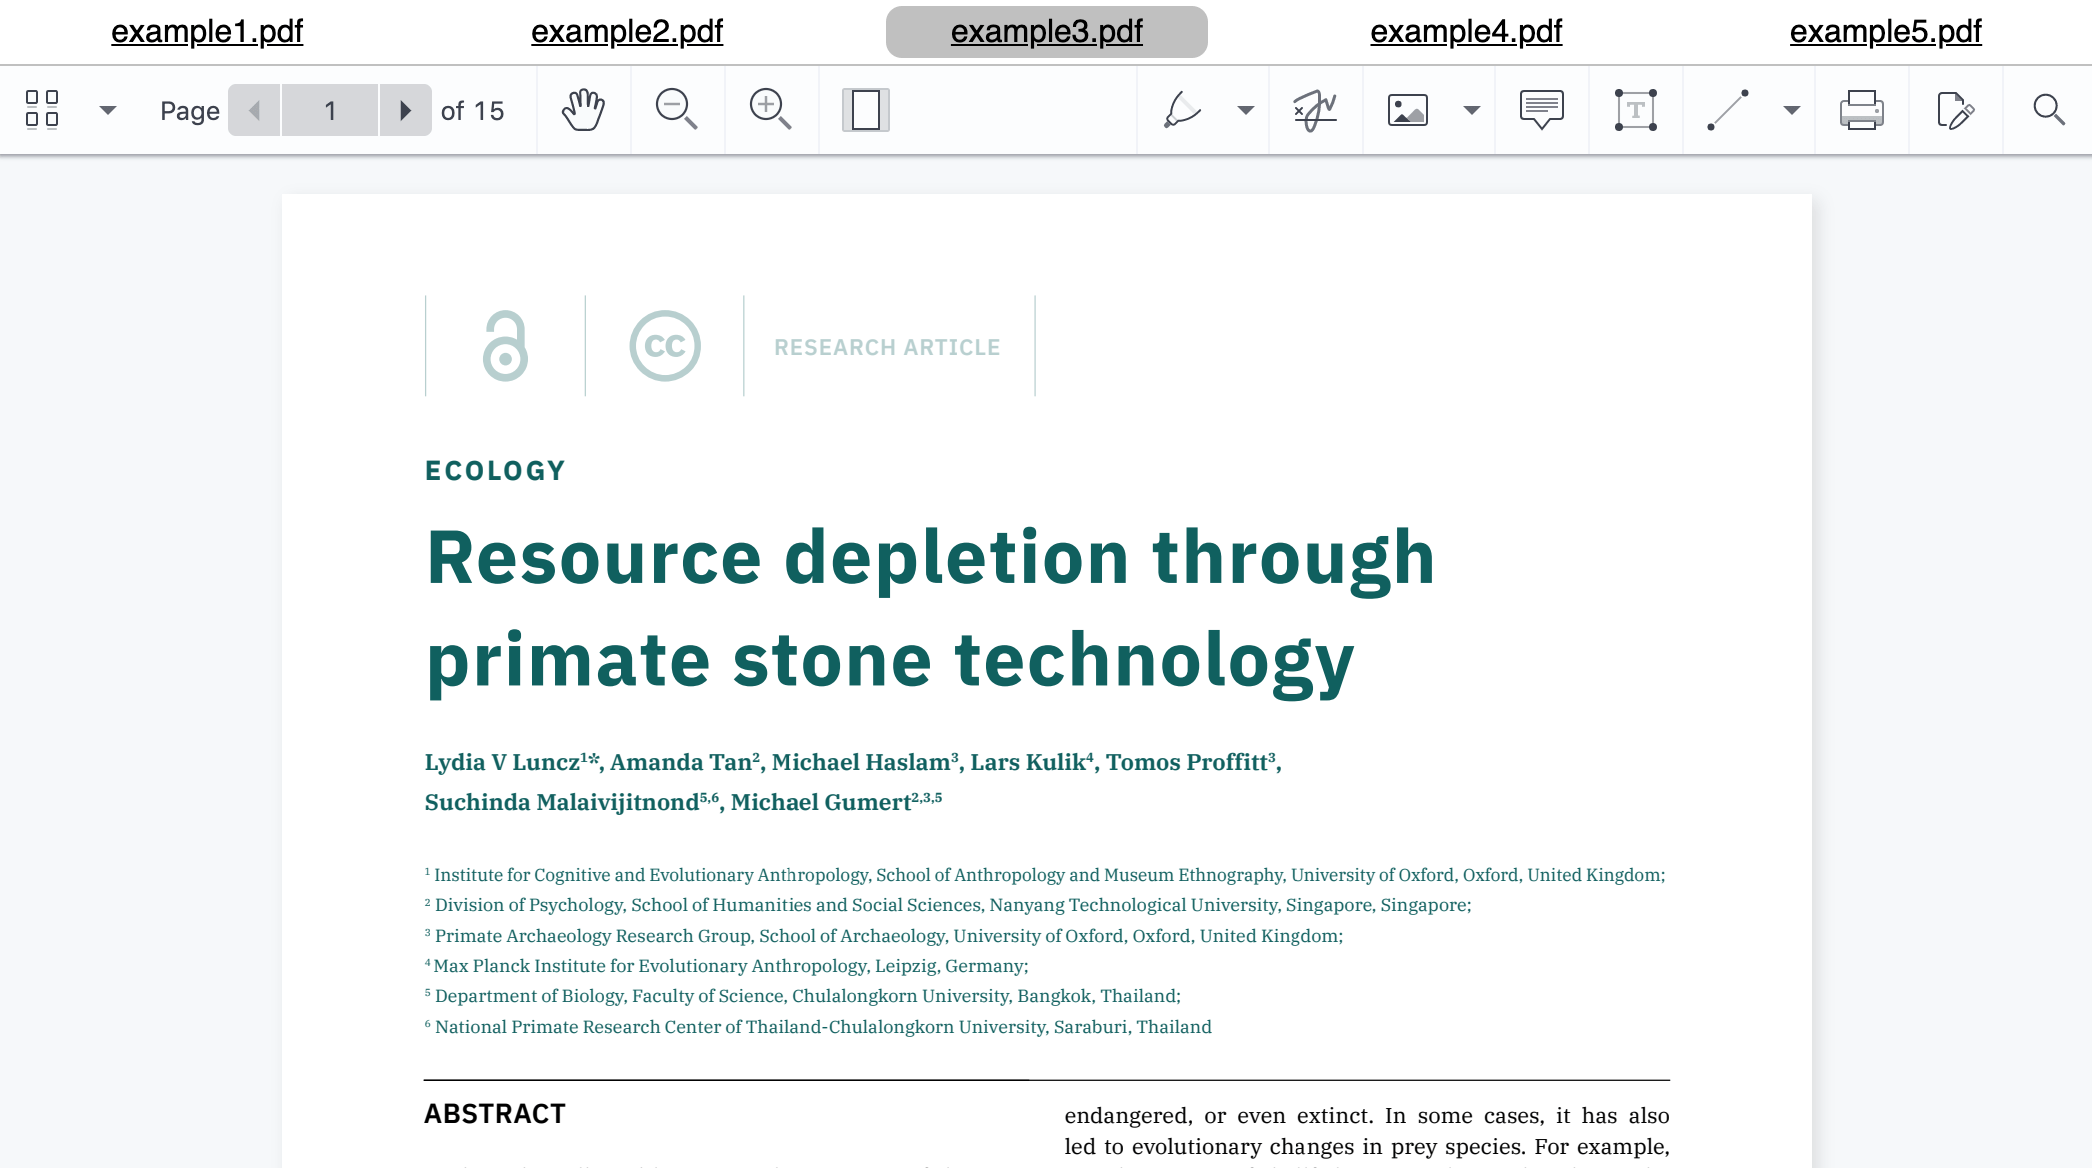Insert an image annotation

[x=1407, y=110]
